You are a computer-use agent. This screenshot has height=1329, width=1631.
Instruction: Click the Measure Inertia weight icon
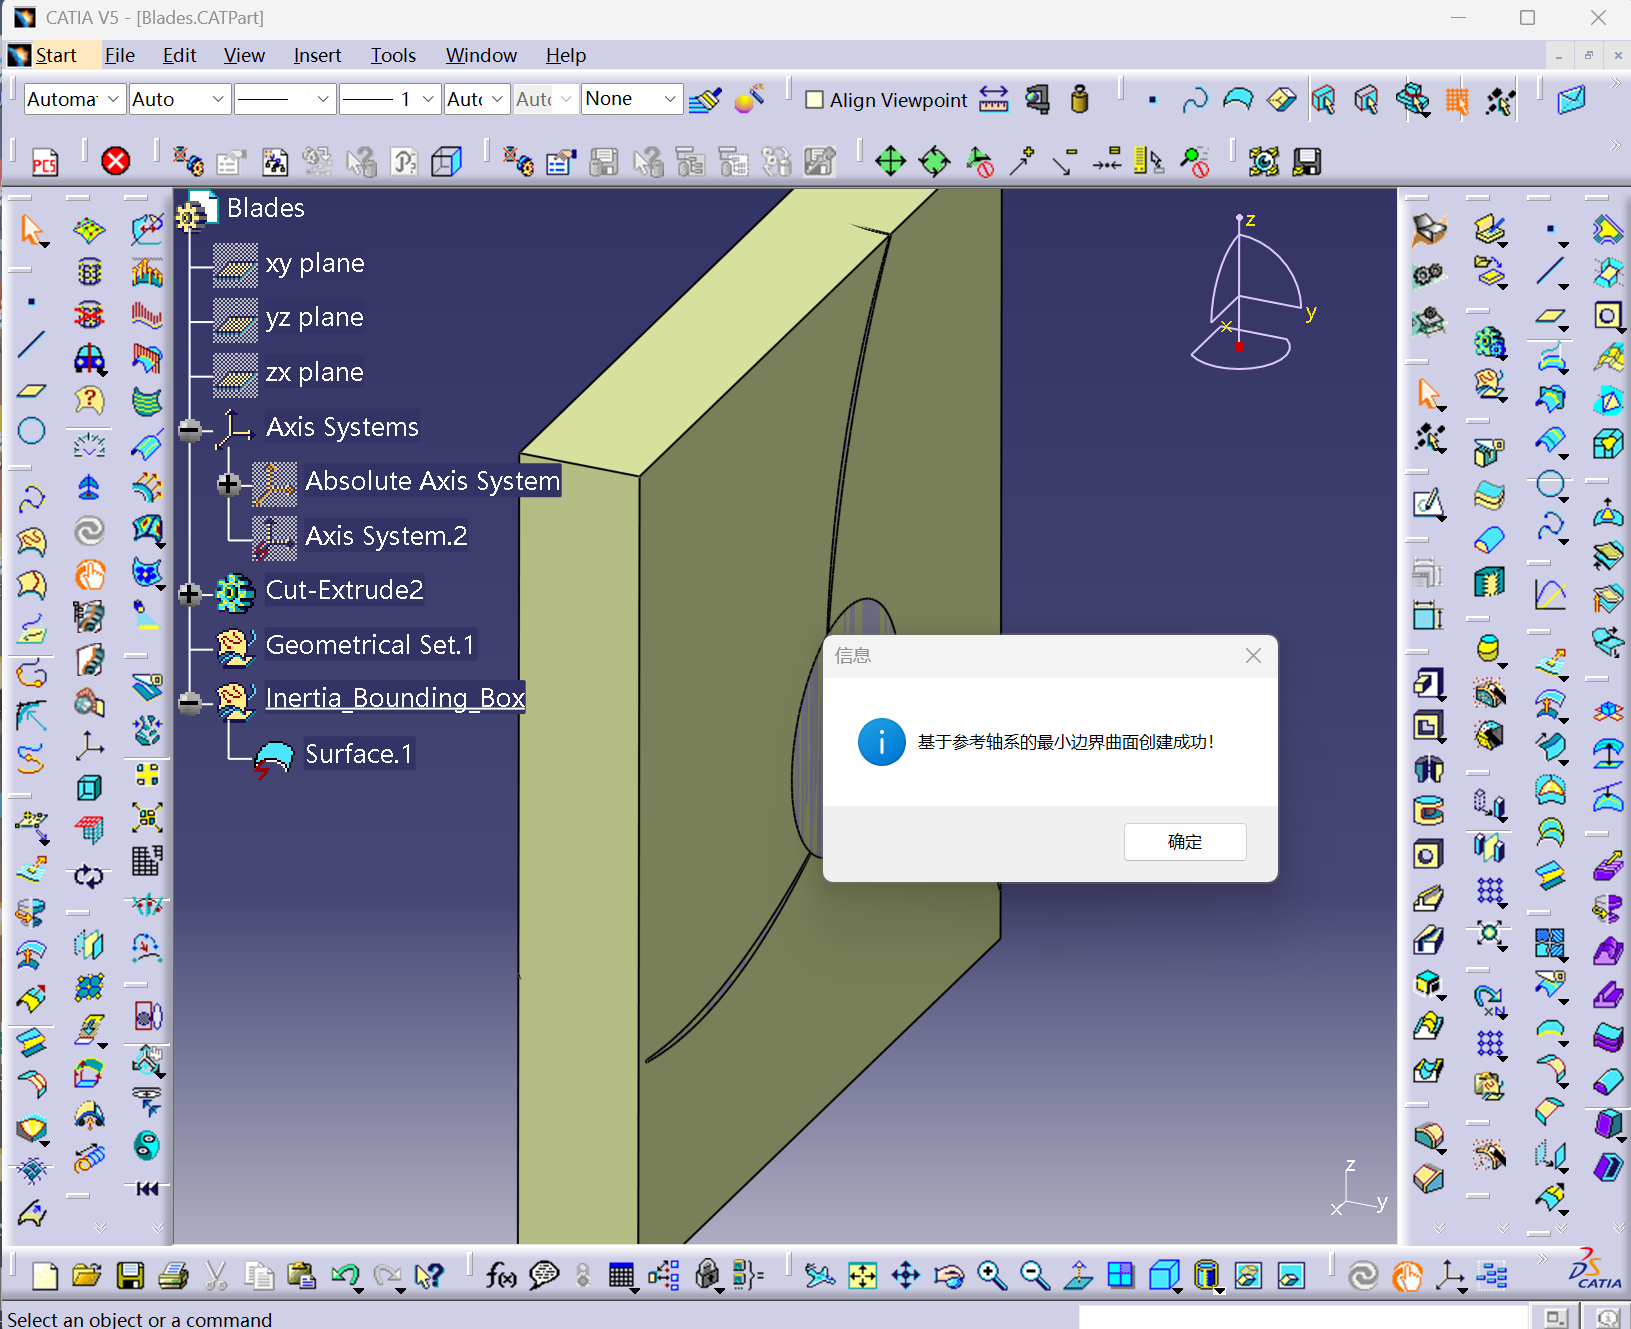[x=1079, y=99]
